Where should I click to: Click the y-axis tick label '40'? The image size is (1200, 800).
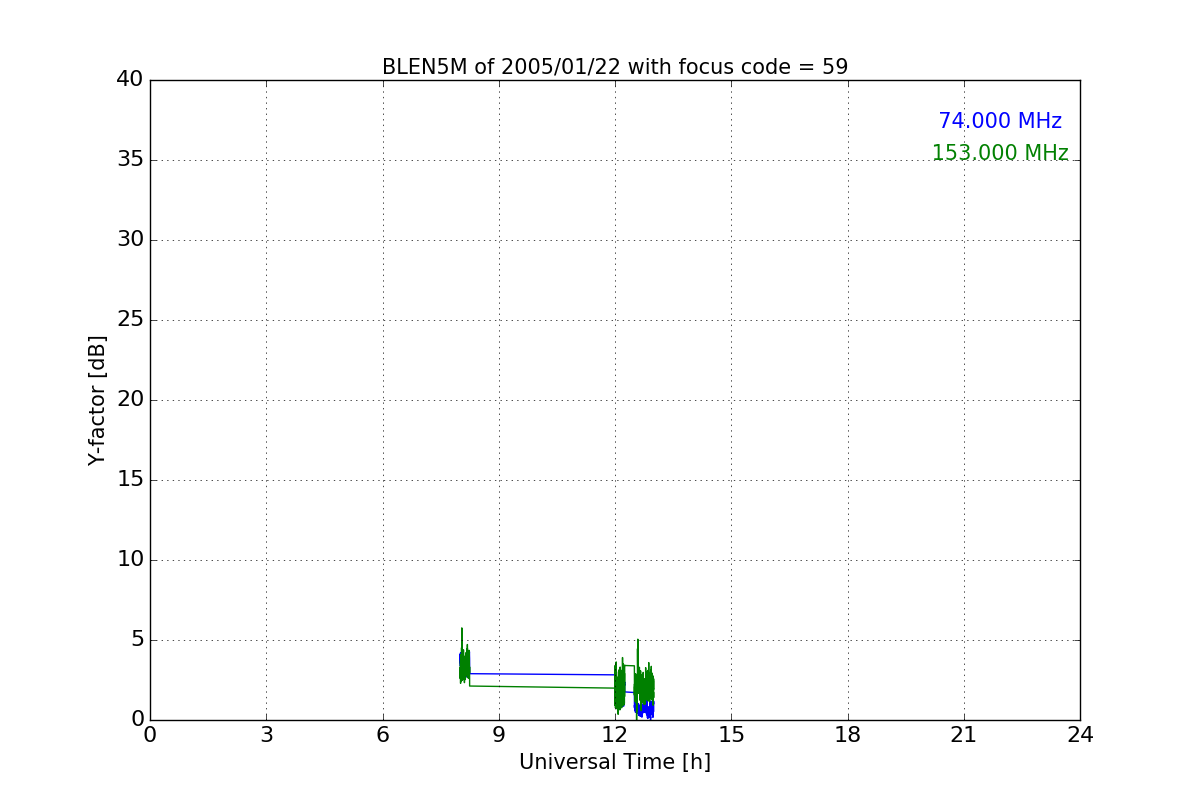click(130, 80)
